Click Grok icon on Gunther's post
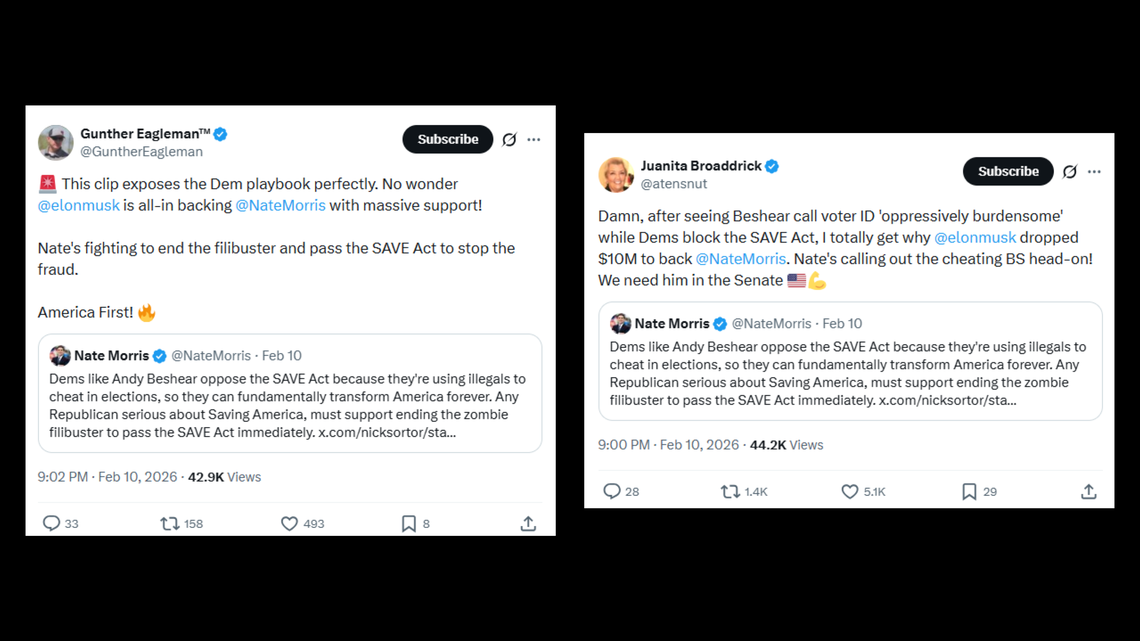The image size is (1140, 641). [509, 140]
